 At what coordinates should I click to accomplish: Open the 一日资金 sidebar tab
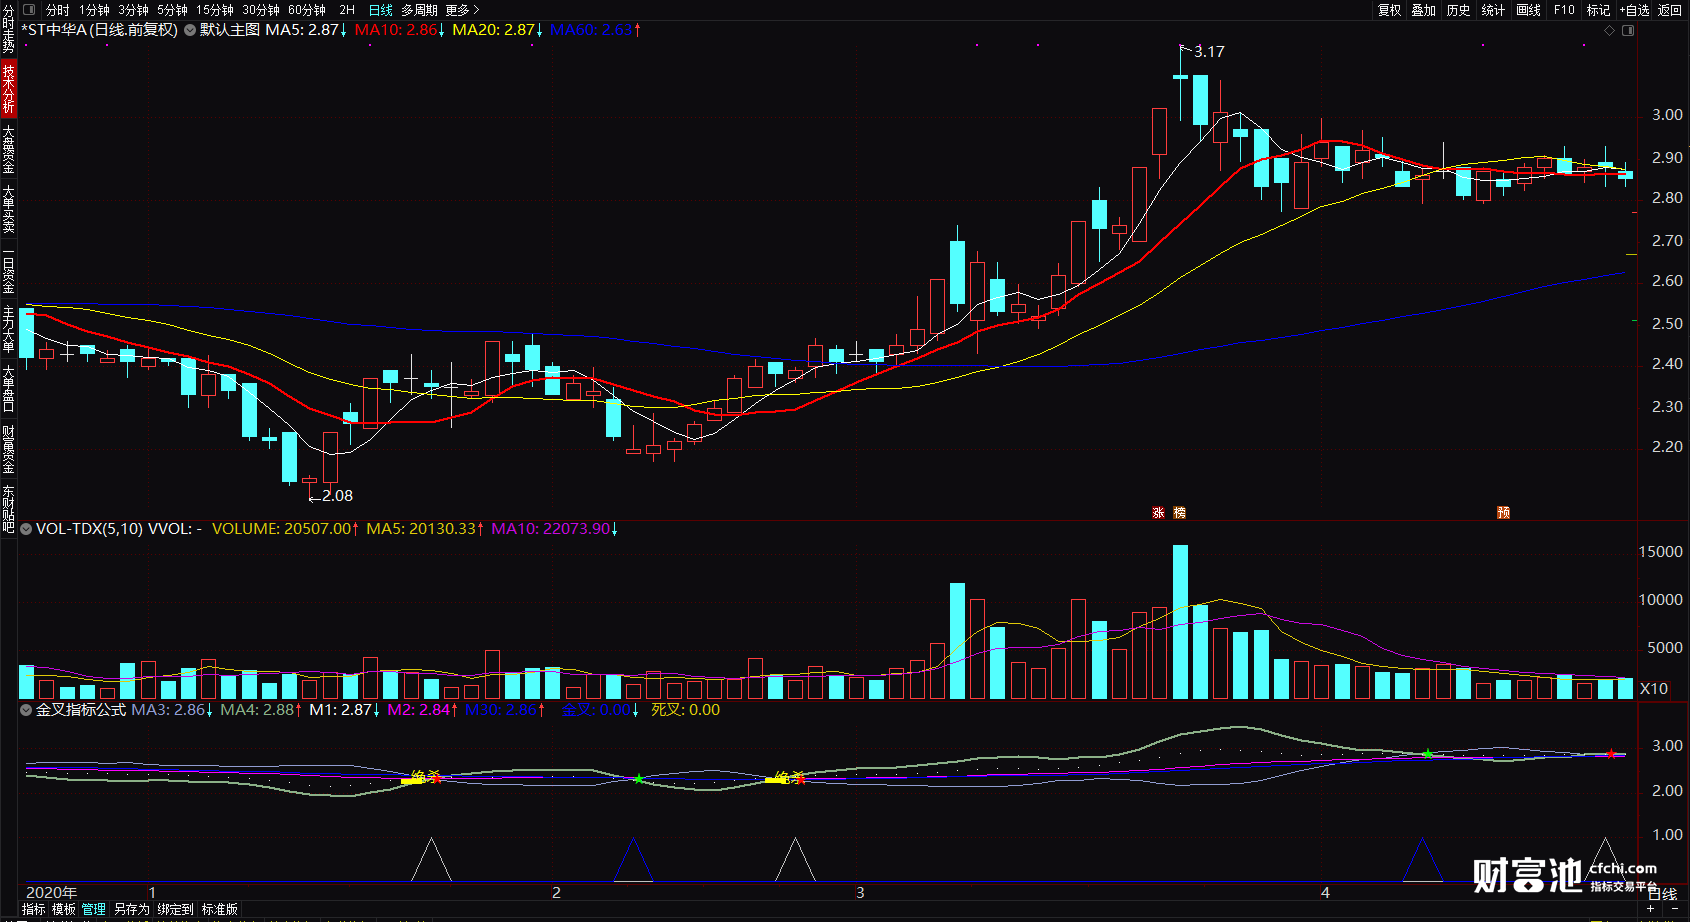point(8,270)
